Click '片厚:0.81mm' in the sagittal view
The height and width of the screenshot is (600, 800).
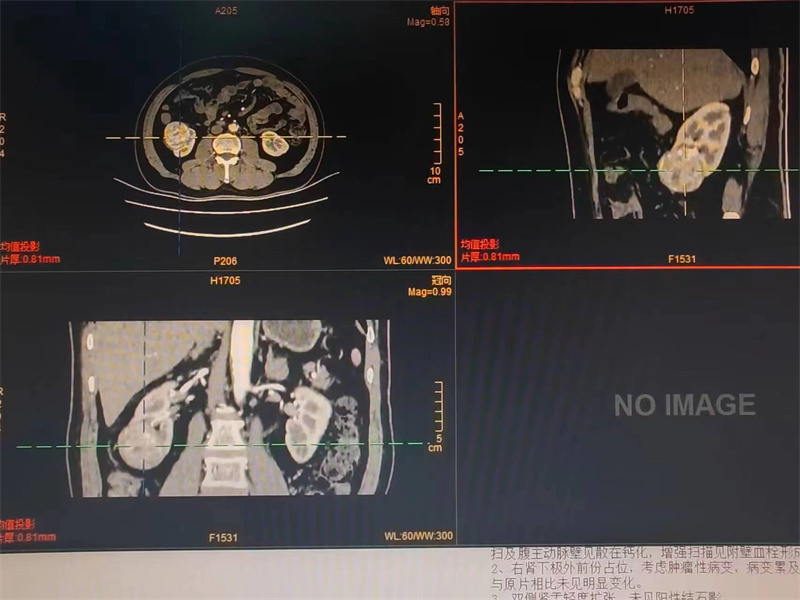(490, 257)
